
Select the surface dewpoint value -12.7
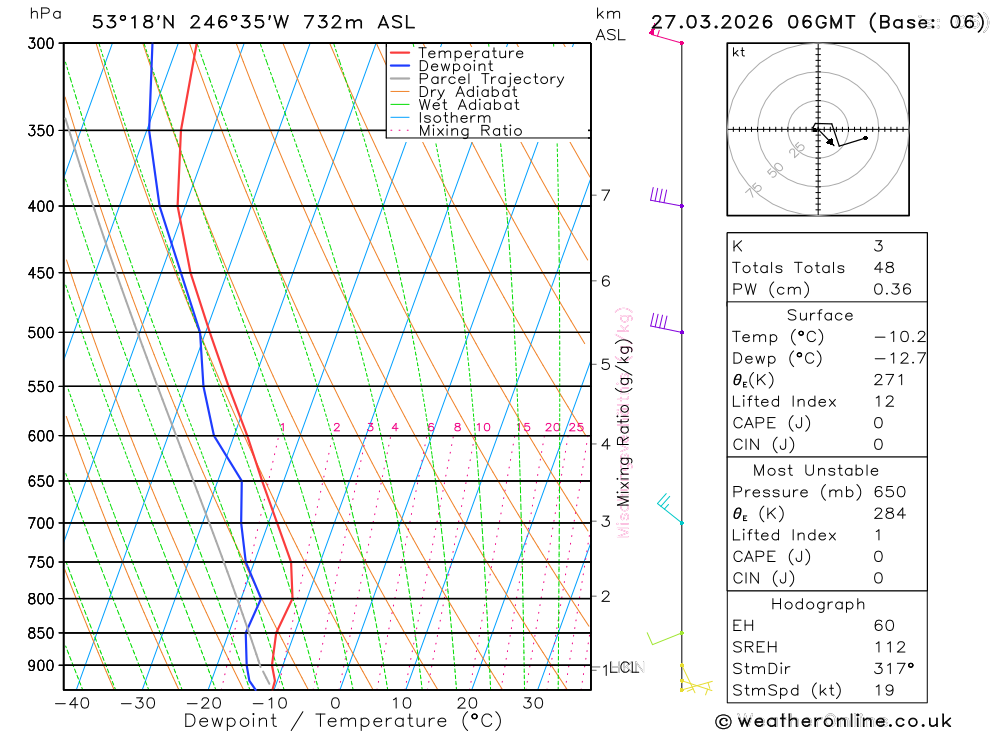pyautogui.click(x=900, y=359)
